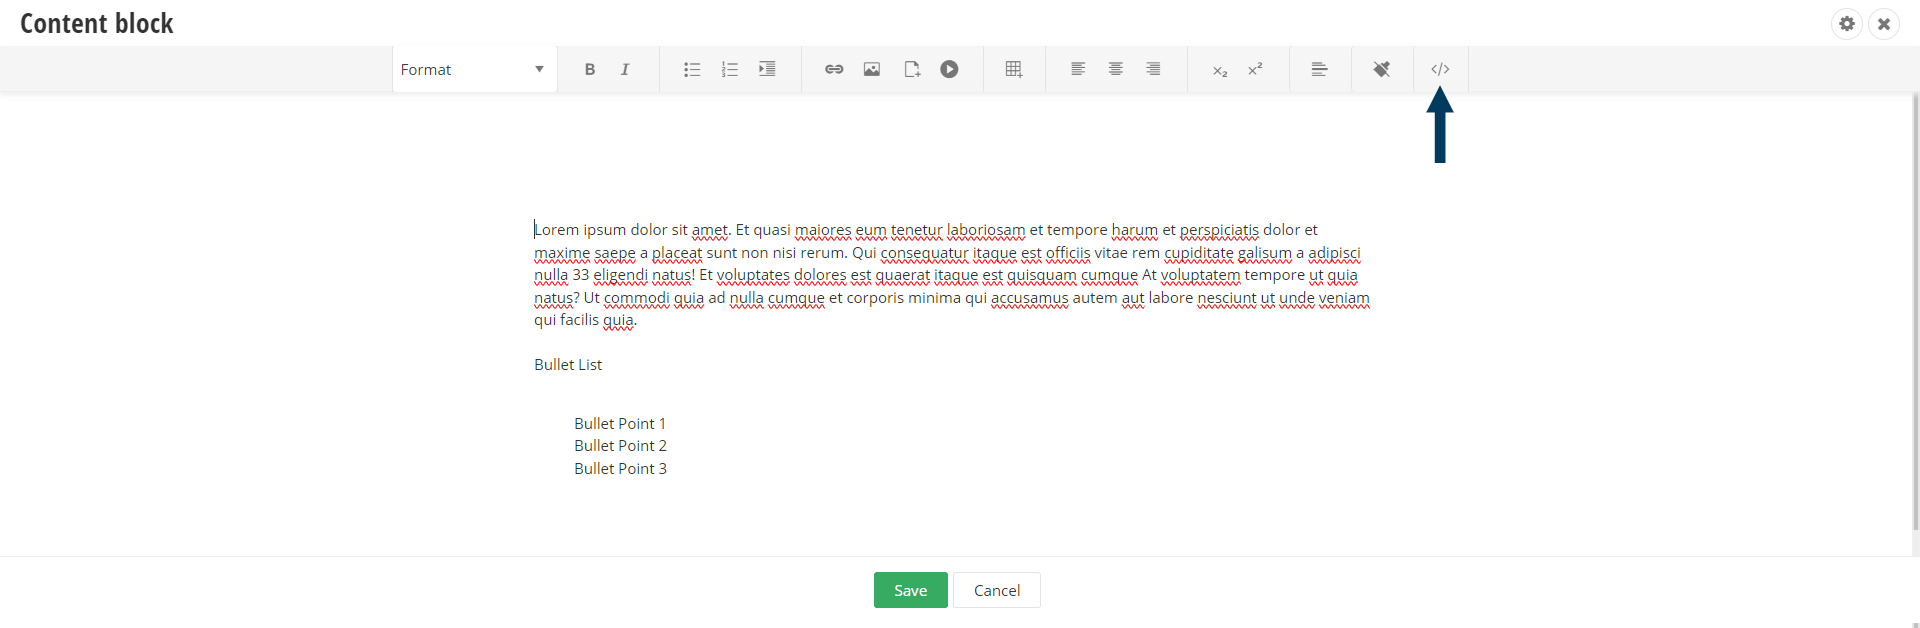Toggle bold formatting
This screenshot has width=1920, height=628.
(x=590, y=69)
